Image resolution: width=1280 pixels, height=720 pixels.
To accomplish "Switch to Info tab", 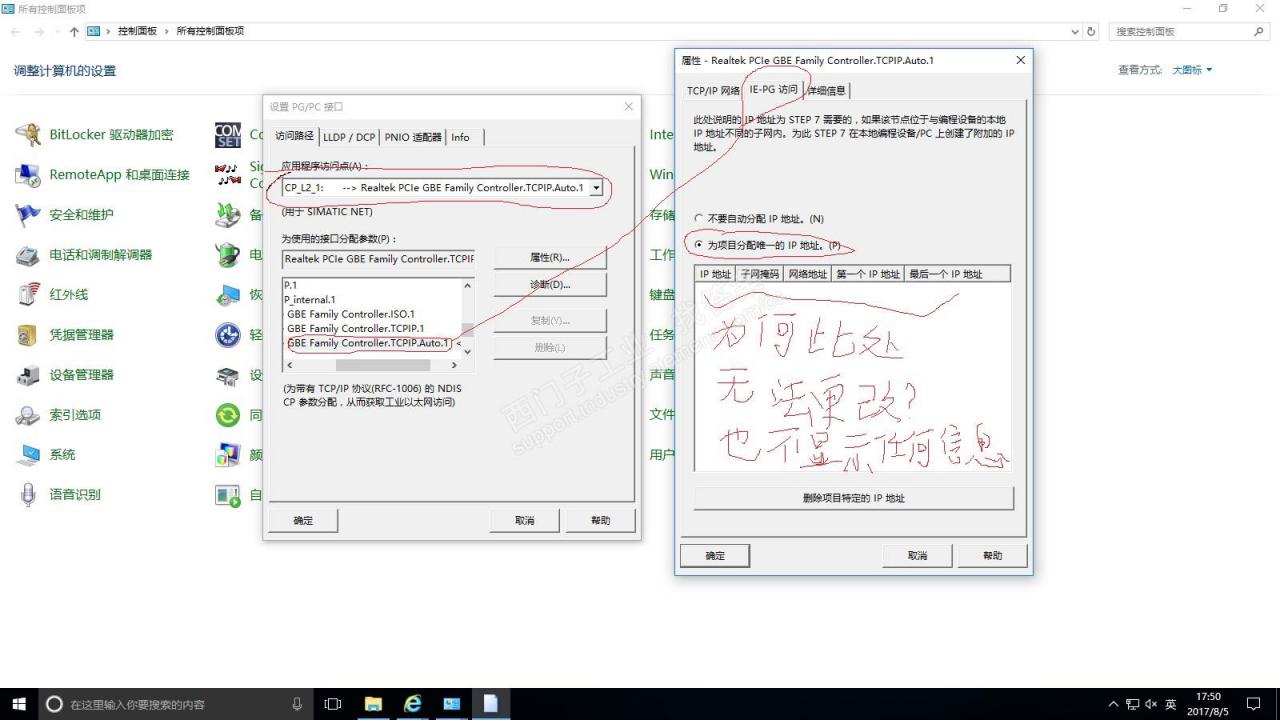I will 460,137.
